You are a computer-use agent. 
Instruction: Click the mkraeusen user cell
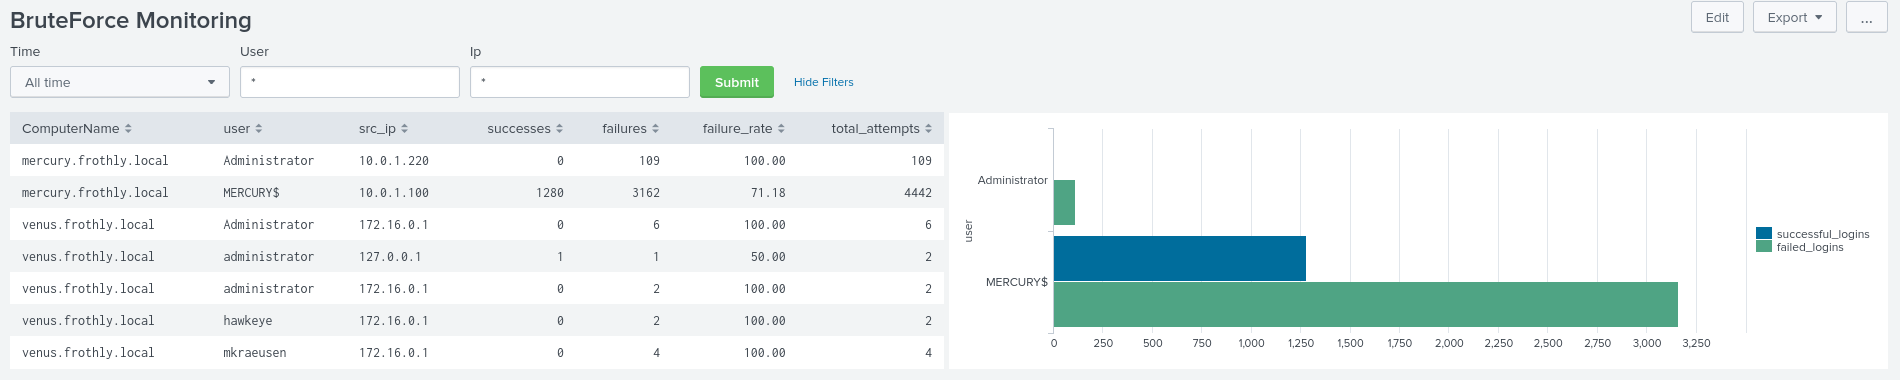(x=255, y=352)
